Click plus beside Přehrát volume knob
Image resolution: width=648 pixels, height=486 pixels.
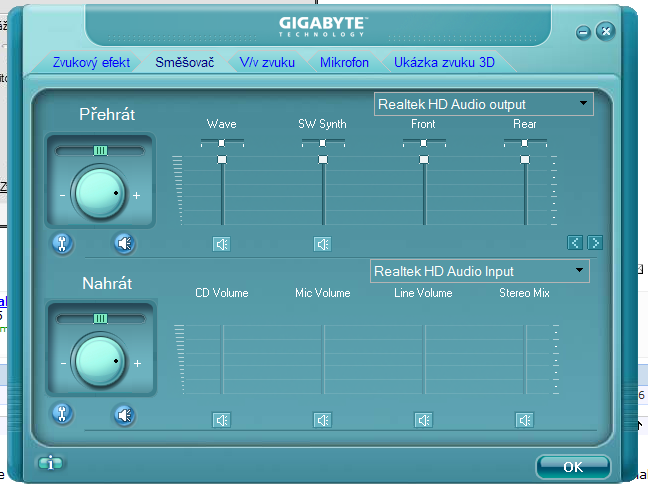[136, 195]
